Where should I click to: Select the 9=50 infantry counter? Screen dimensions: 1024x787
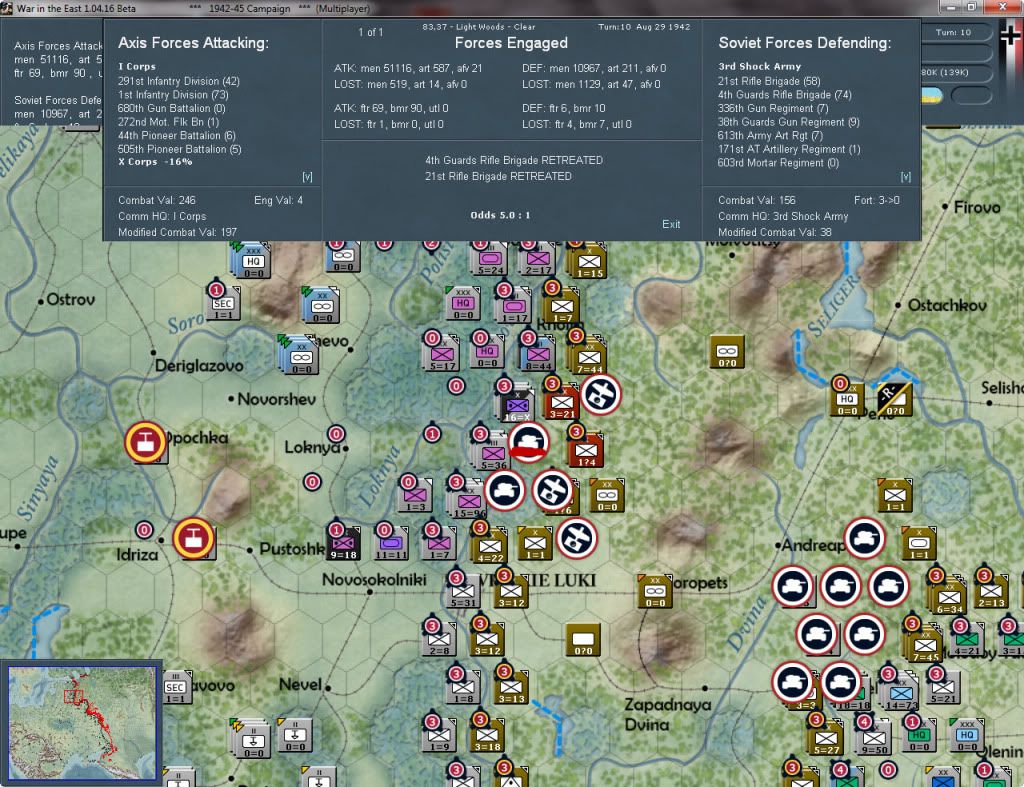pos(874,739)
